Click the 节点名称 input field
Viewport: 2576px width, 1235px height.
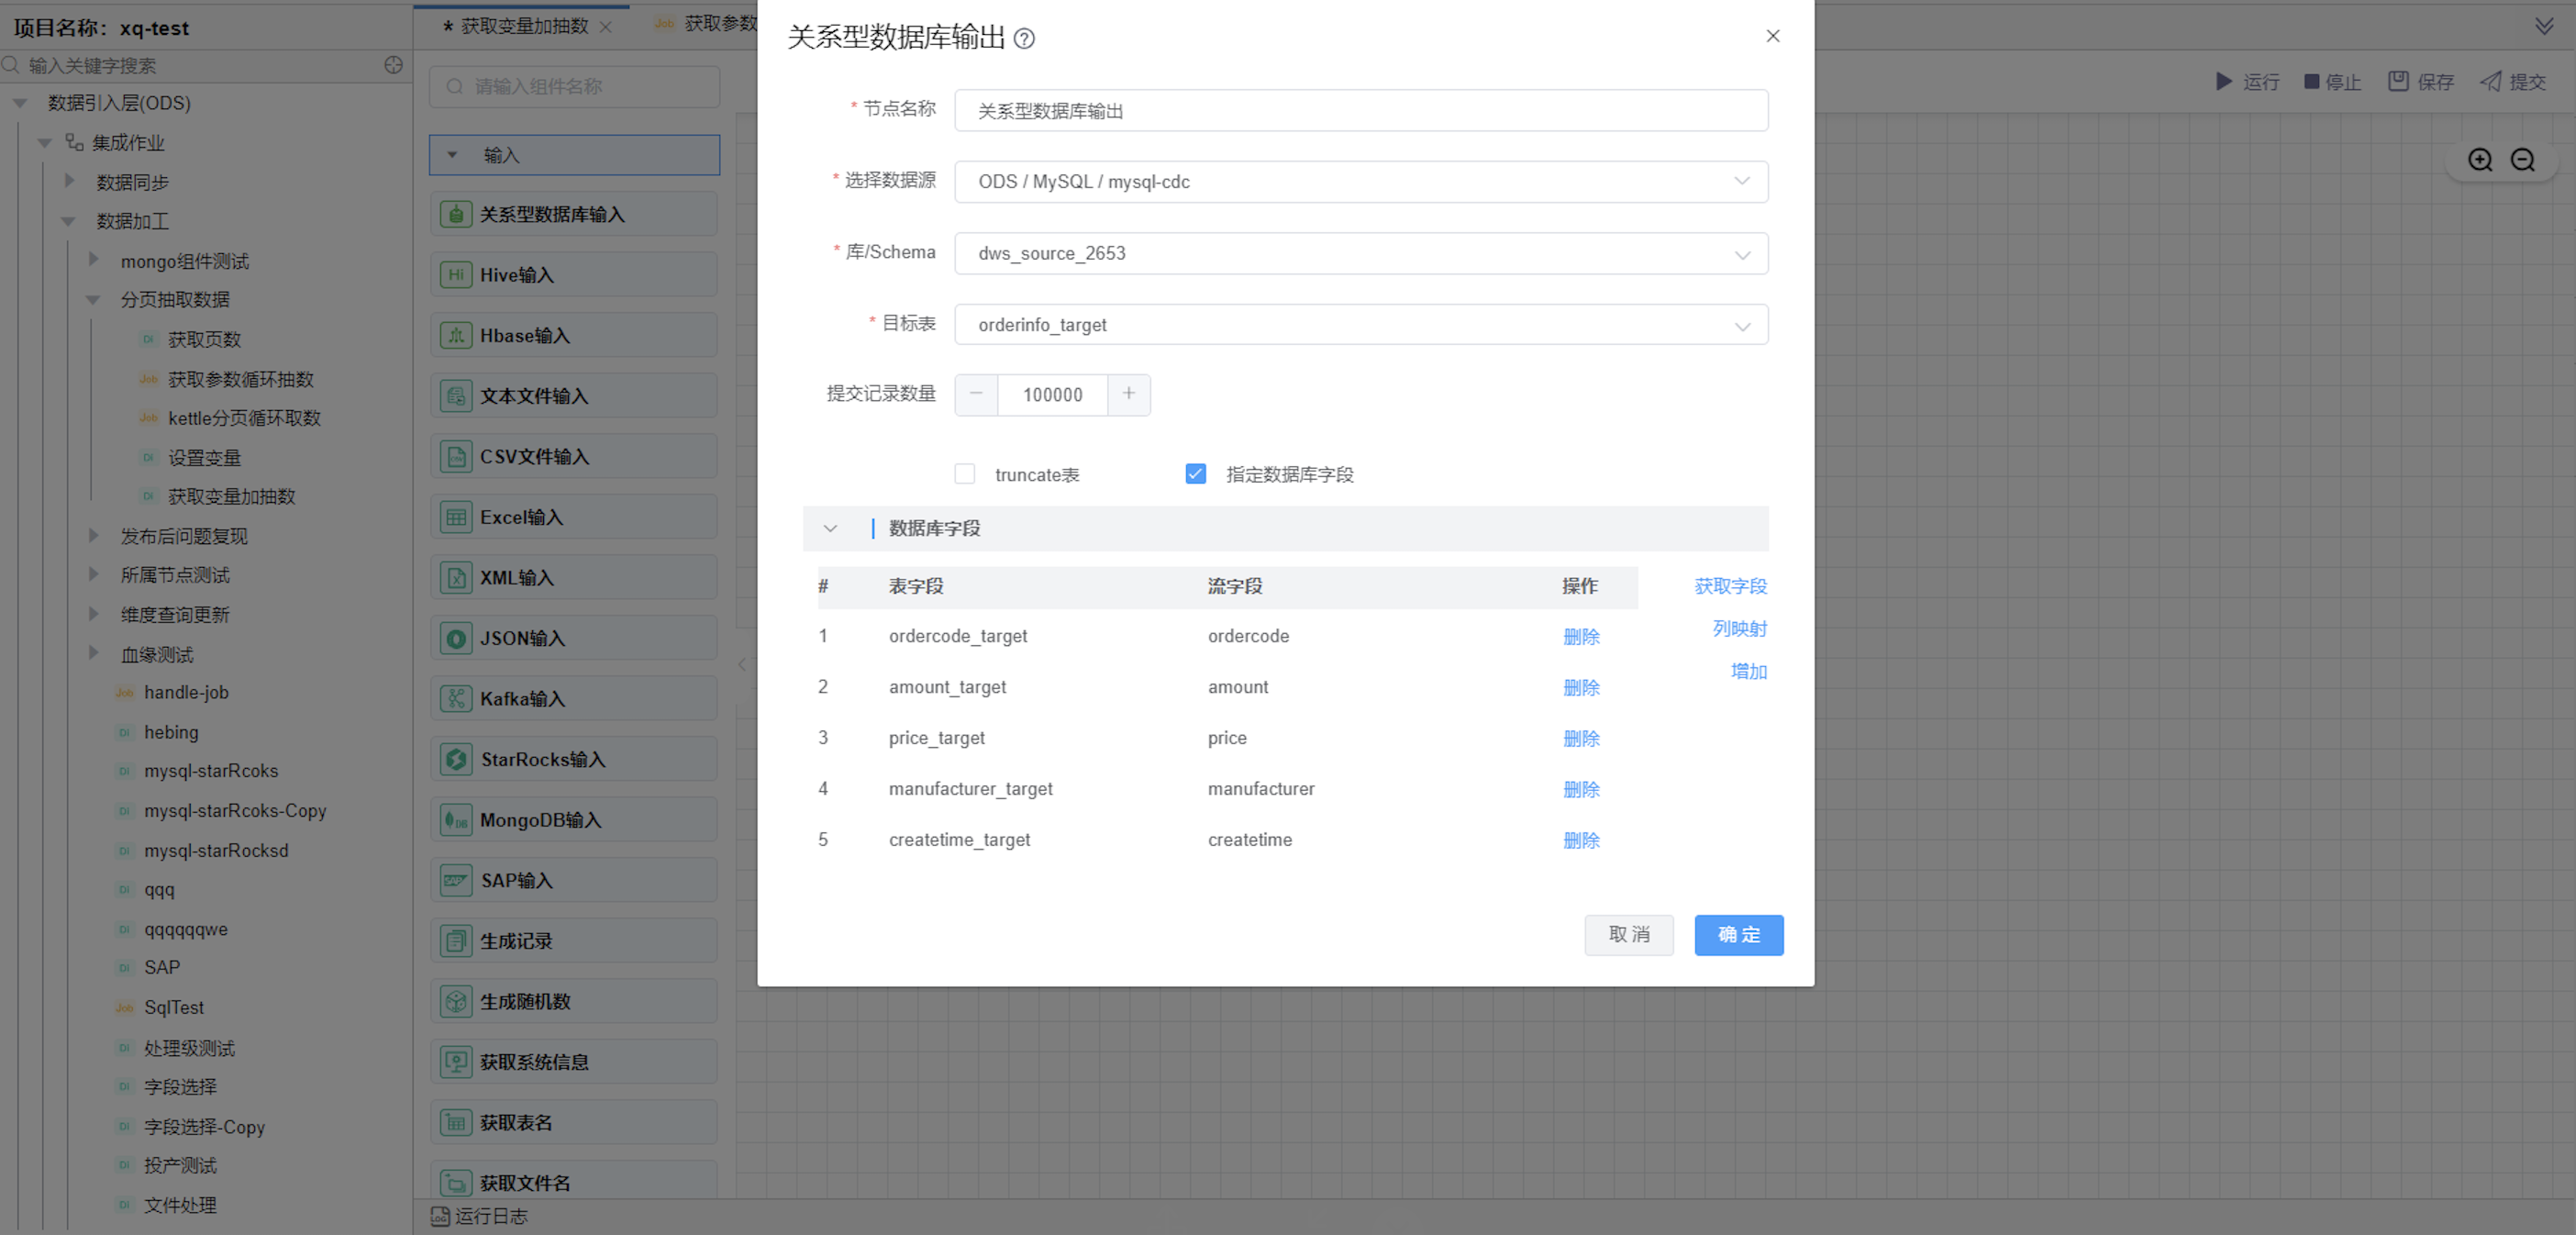click(x=1360, y=111)
